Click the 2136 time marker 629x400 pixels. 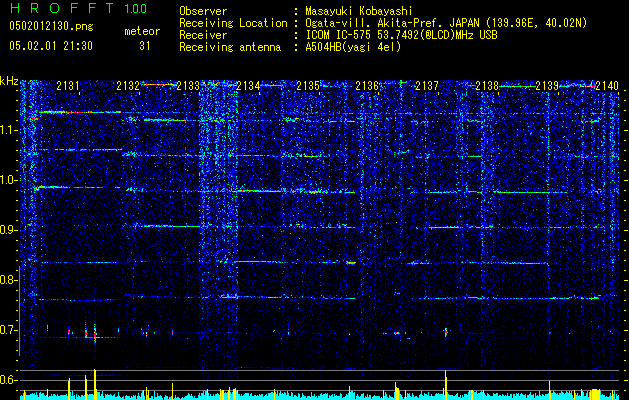coord(367,85)
